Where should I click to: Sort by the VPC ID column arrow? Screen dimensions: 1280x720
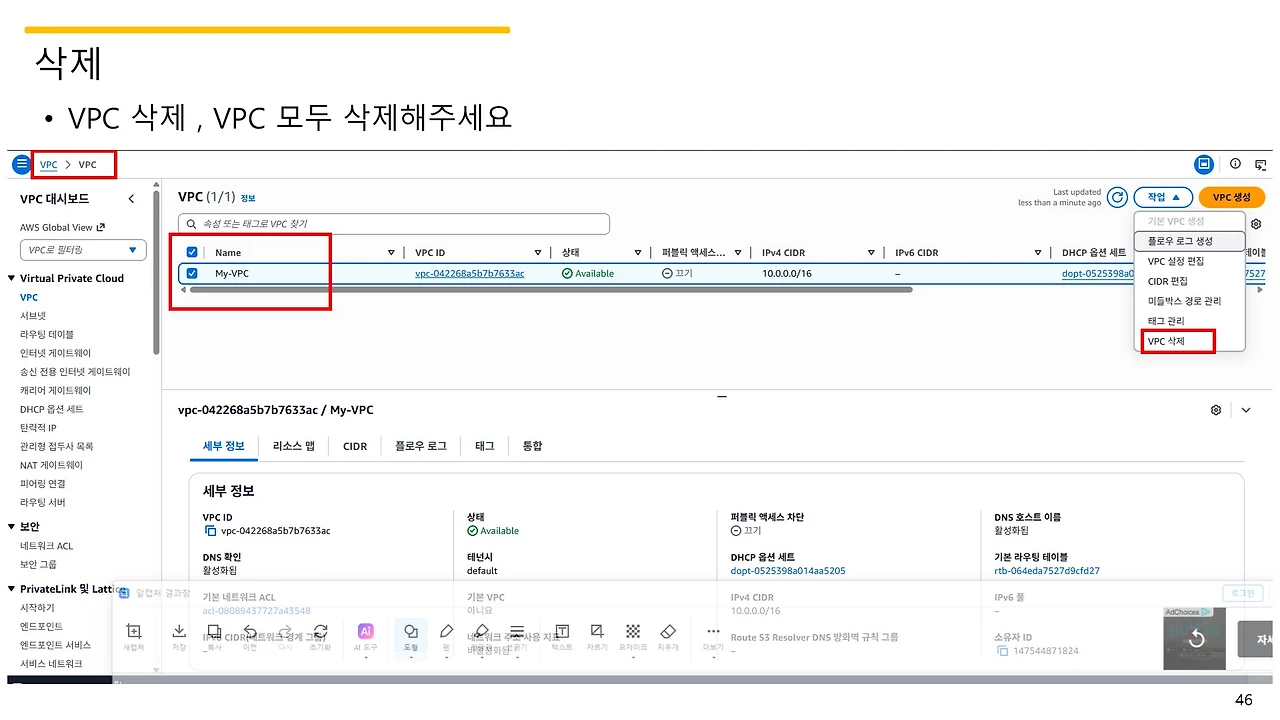point(538,253)
